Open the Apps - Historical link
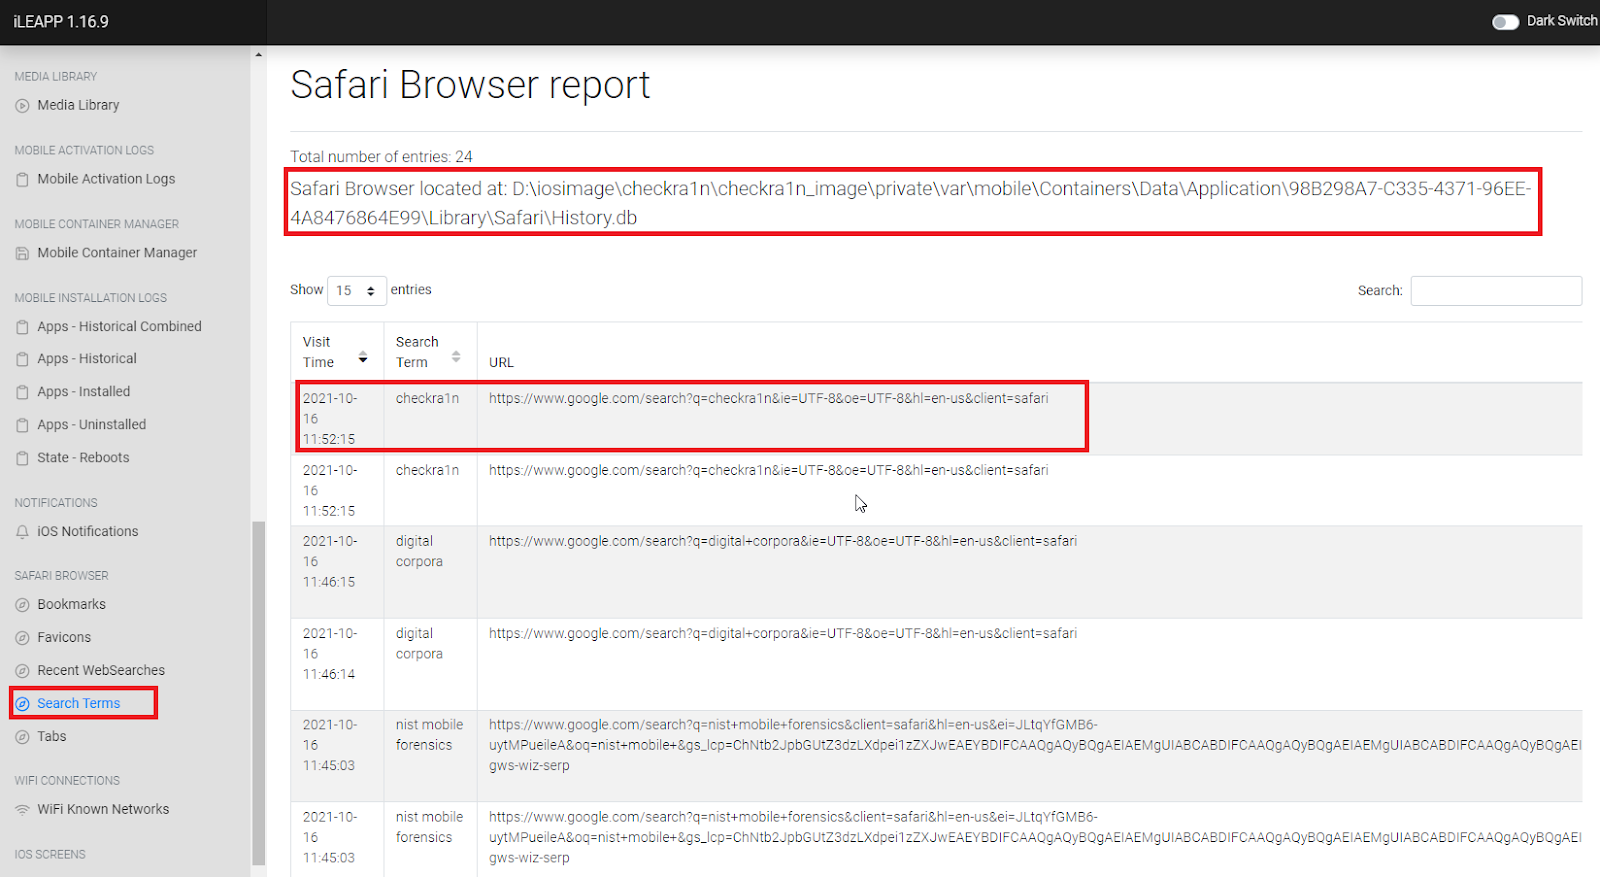 coord(87,359)
